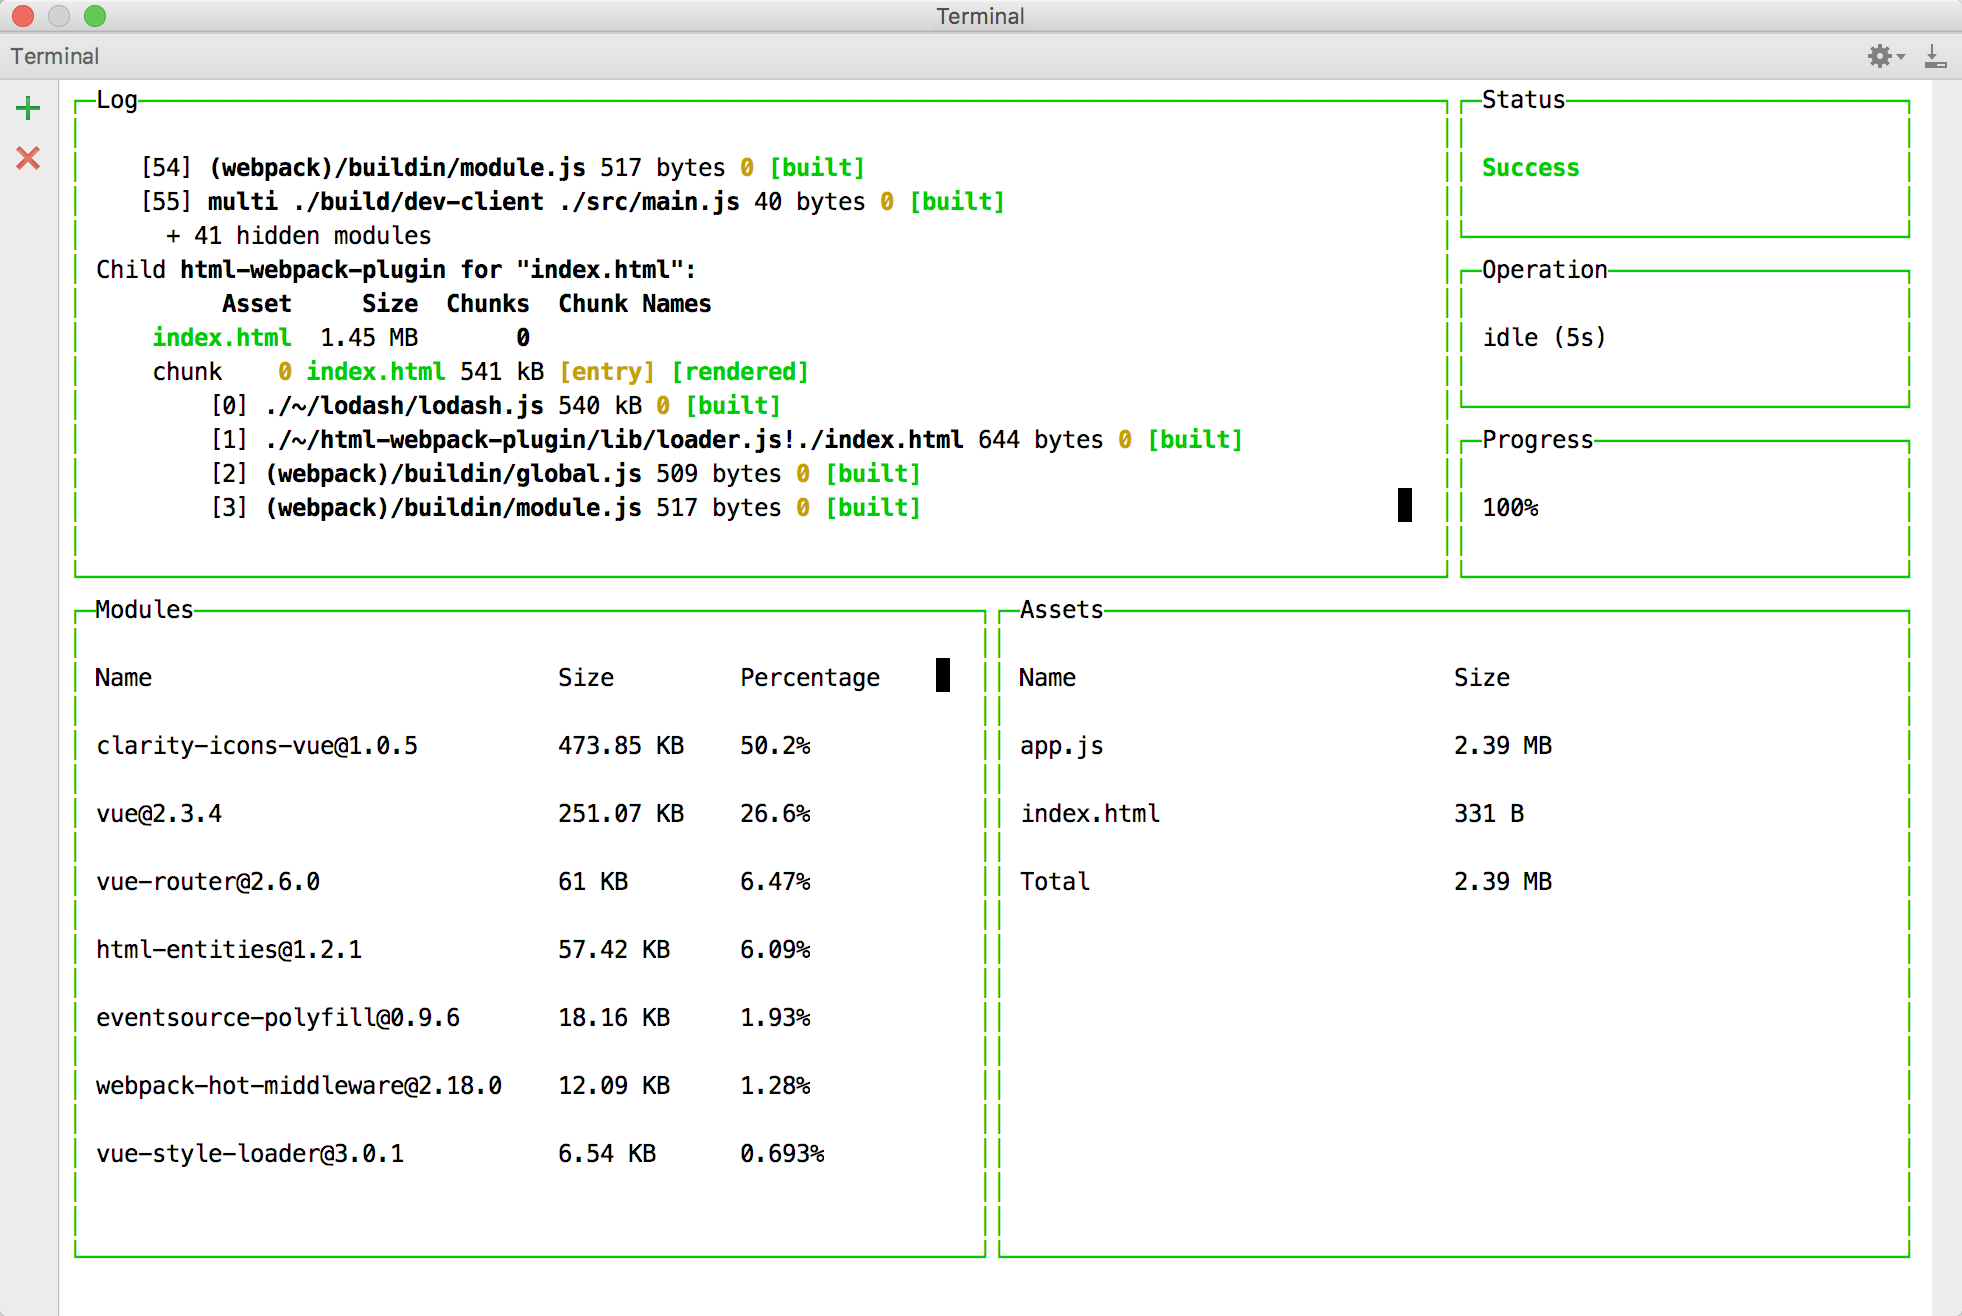Click the Name header in Modules panel

tap(123, 678)
